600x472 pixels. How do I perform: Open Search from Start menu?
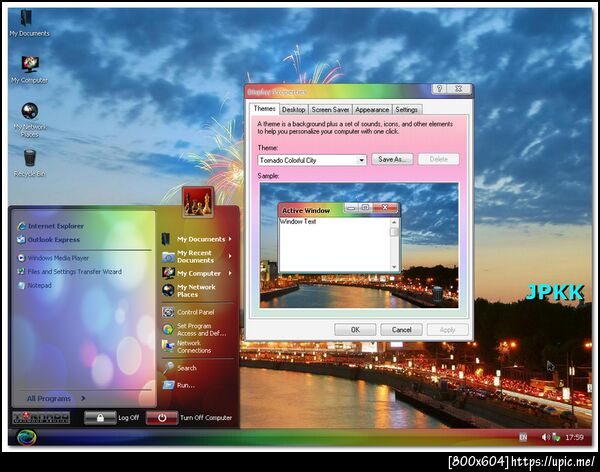click(x=179, y=368)
